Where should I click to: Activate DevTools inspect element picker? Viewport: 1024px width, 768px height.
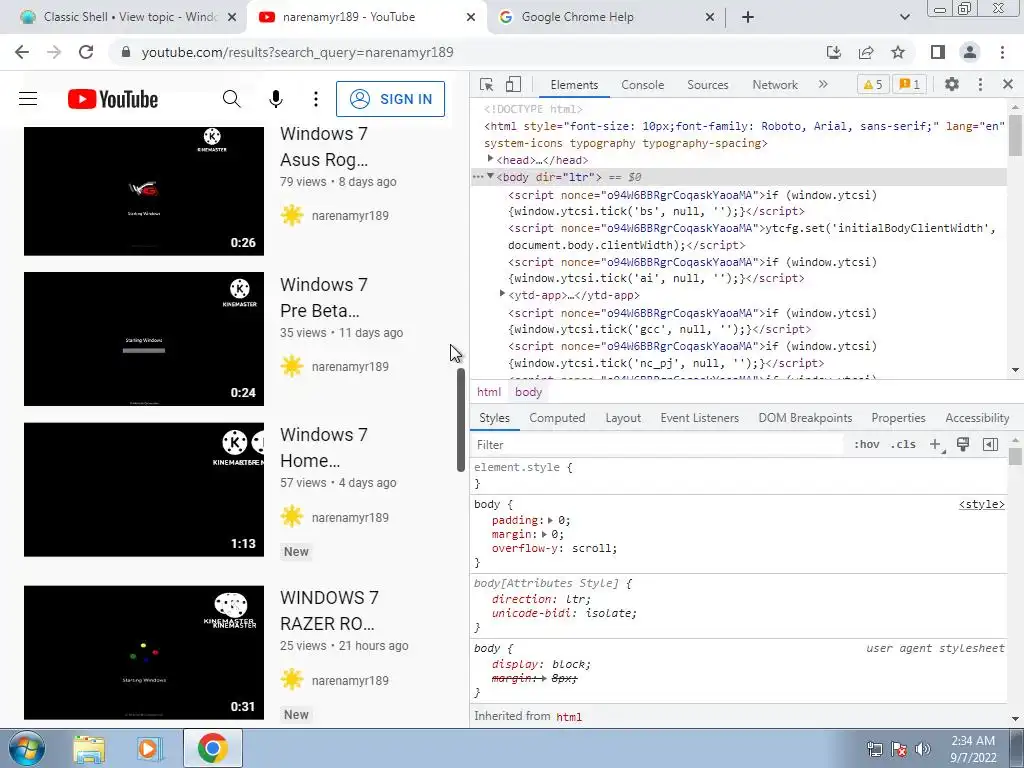(487, 84)
